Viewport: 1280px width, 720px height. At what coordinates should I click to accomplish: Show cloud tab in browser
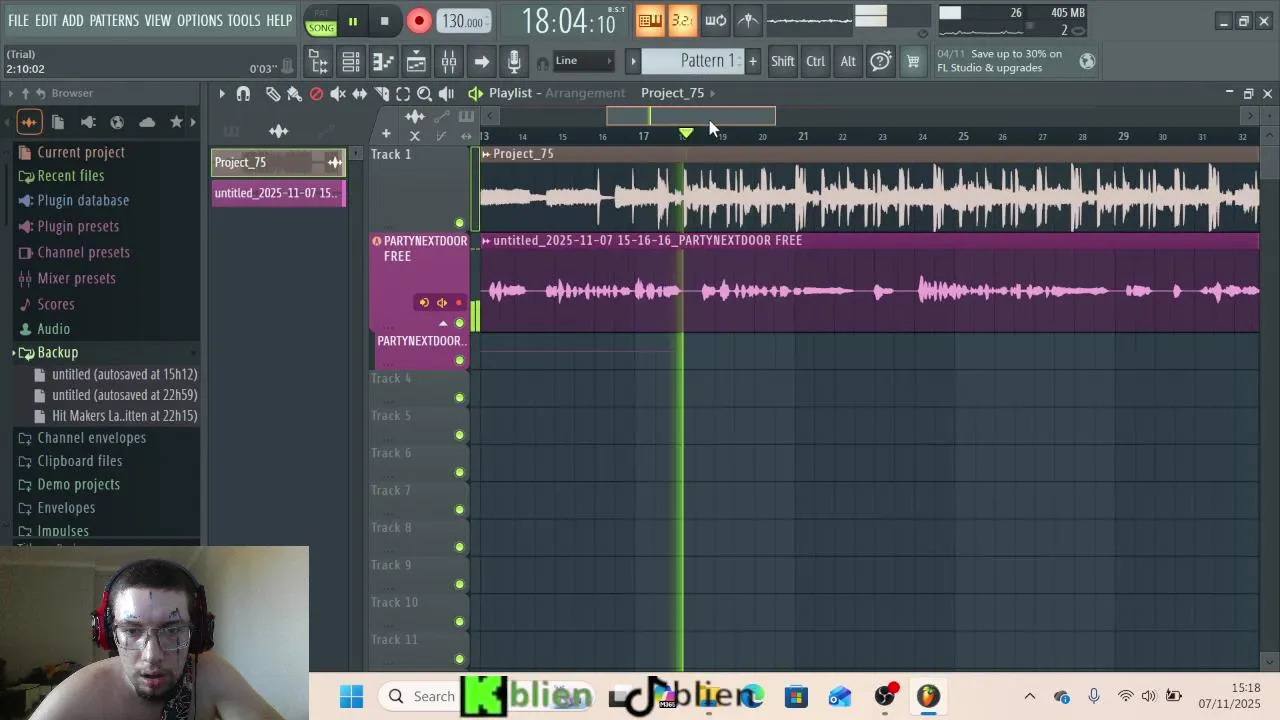point(147,122)
